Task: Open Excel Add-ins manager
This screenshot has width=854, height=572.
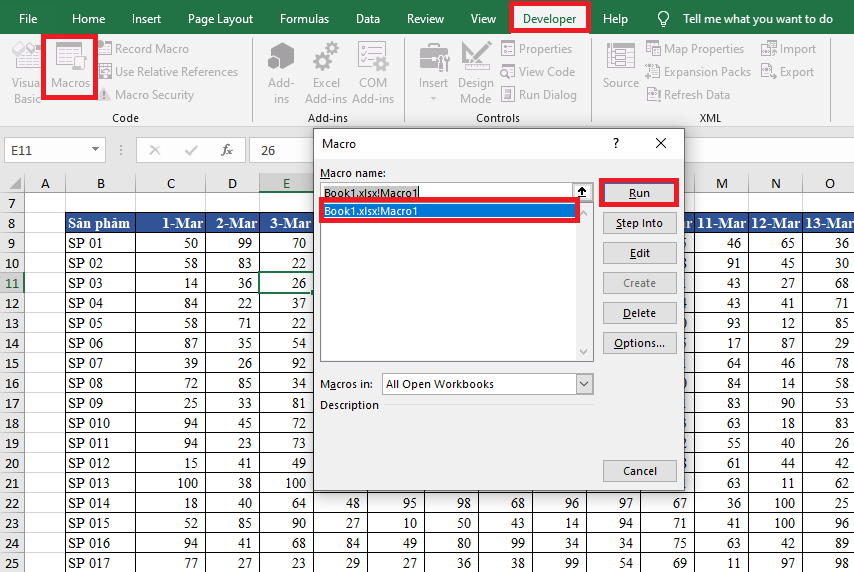Action: pos(326,72)
